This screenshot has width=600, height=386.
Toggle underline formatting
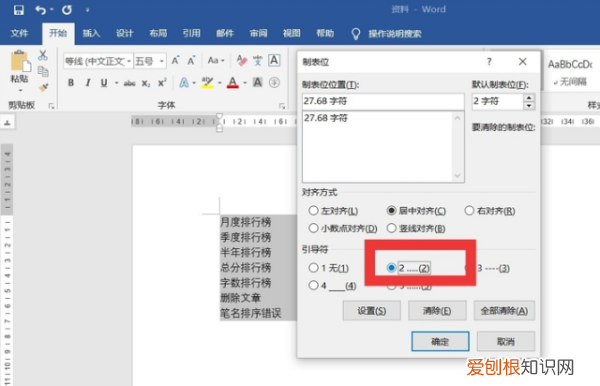click(104, 83)
